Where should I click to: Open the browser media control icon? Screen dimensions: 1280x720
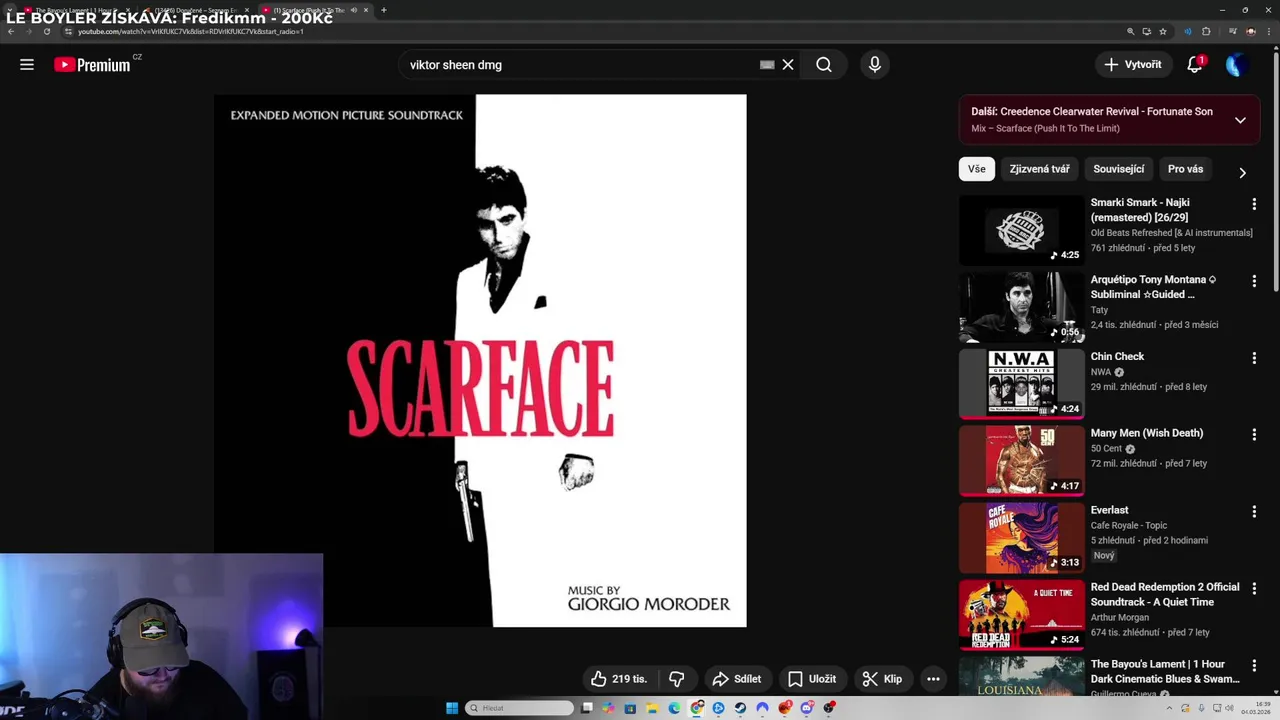(1233, 31)
